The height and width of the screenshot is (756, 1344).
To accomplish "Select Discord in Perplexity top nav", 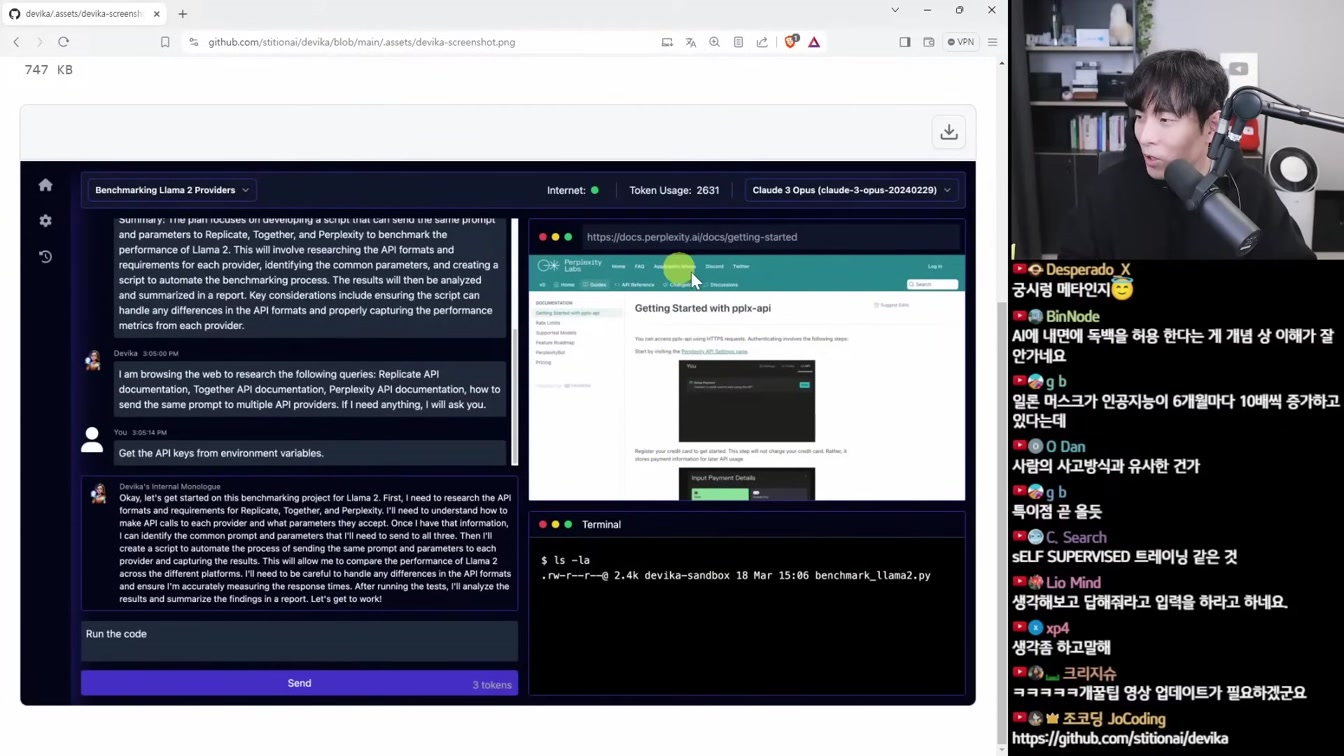I will point(714,267).
